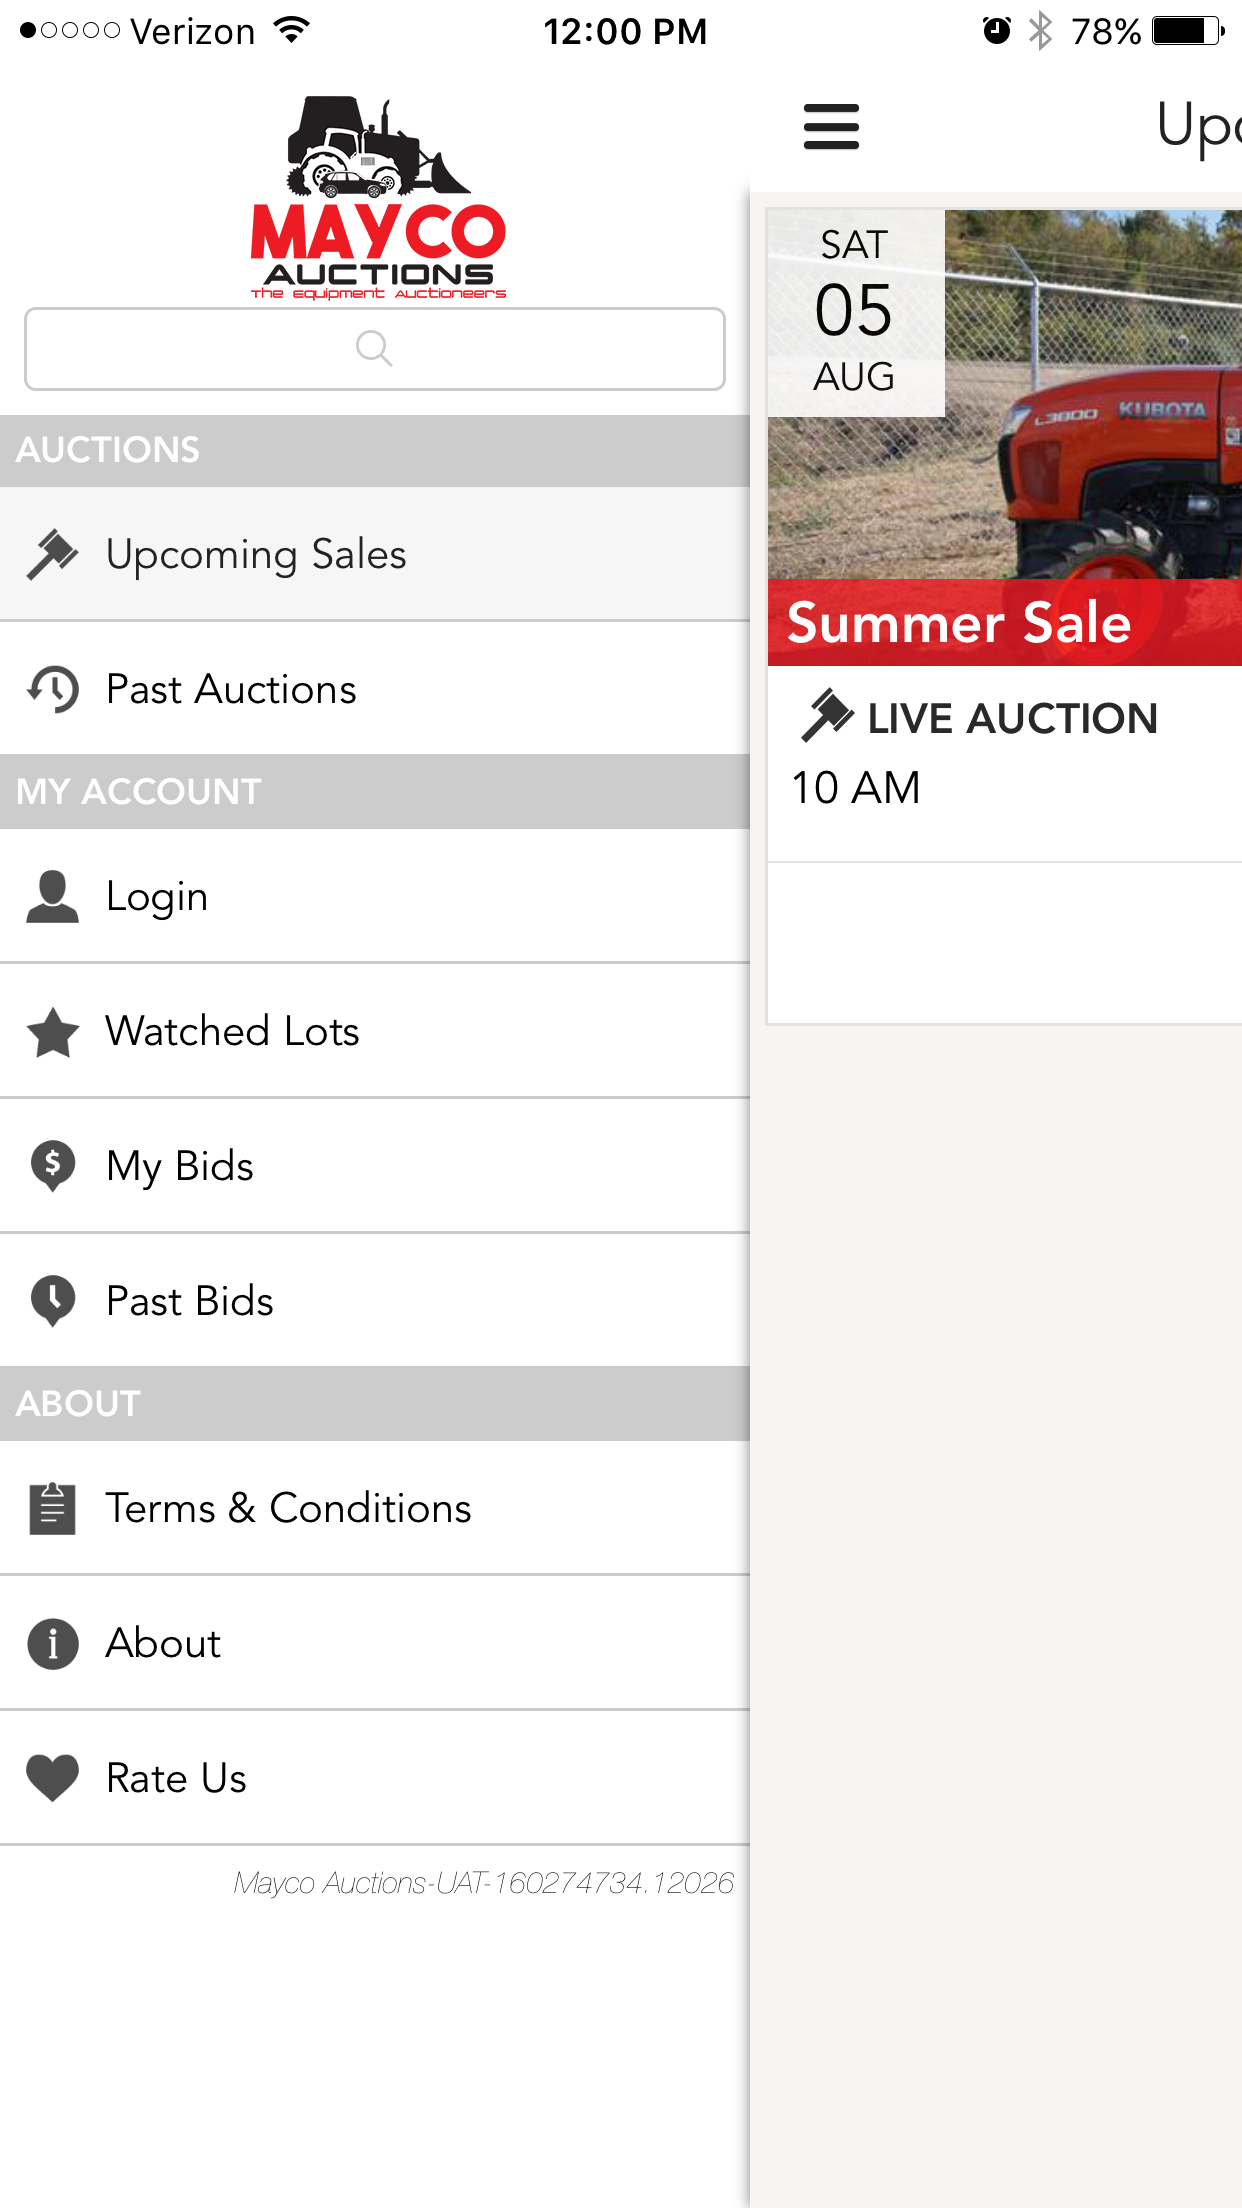Open Terms & Conditions

point(288,1508)
